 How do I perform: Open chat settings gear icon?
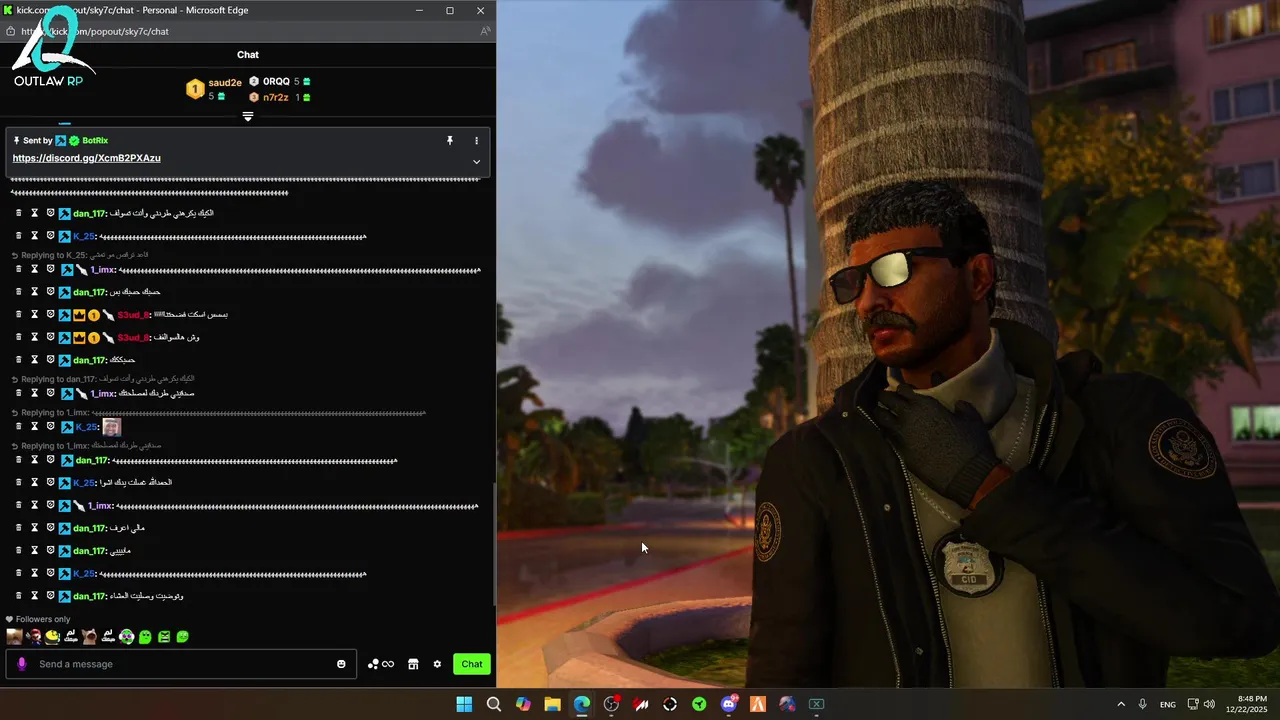pos(437,664)
